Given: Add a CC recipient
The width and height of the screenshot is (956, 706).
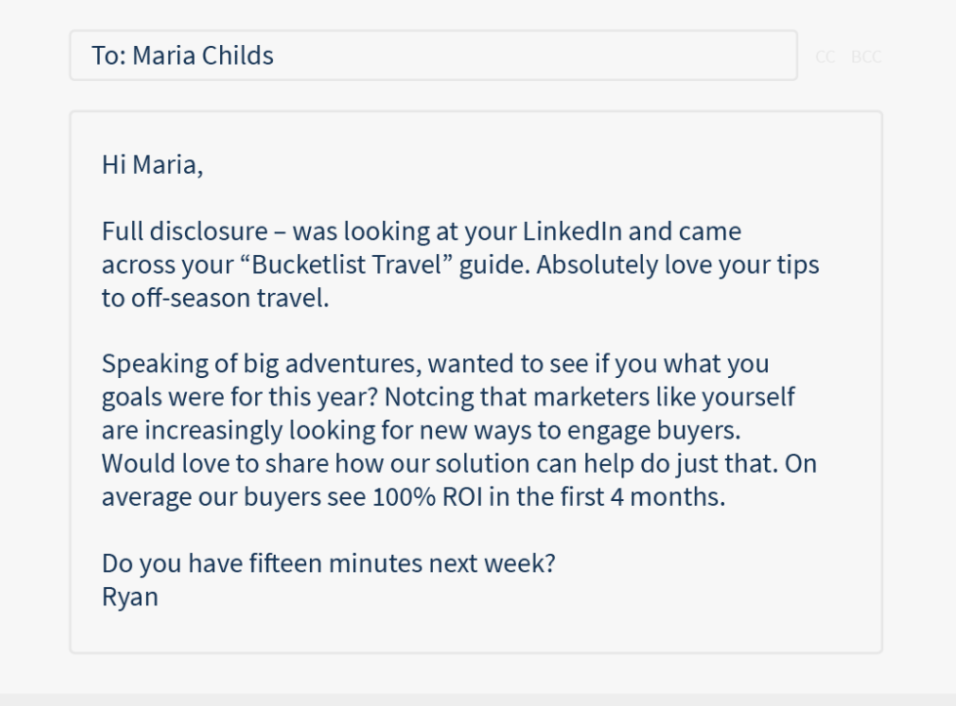Looking at the screenshot, I should coord(825,57).
